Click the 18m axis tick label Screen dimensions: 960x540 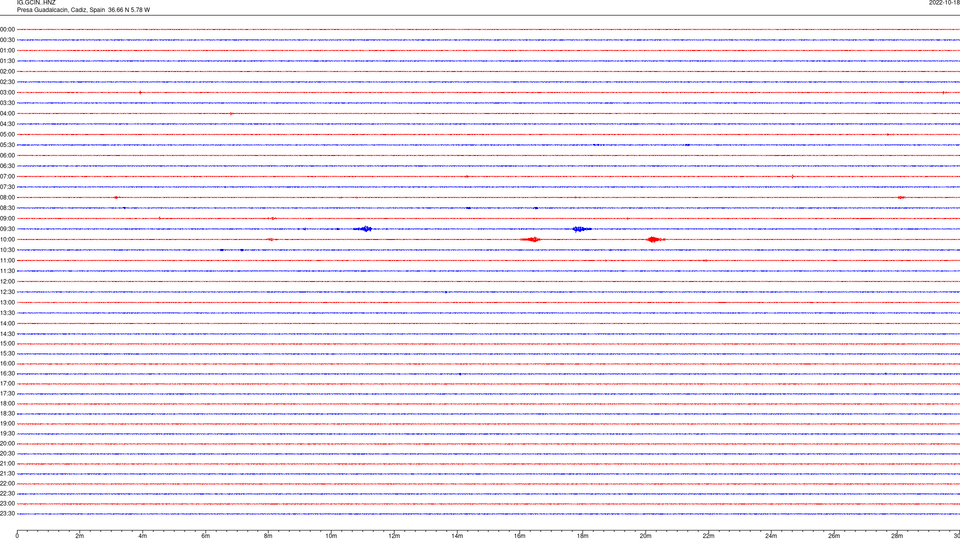583,536
